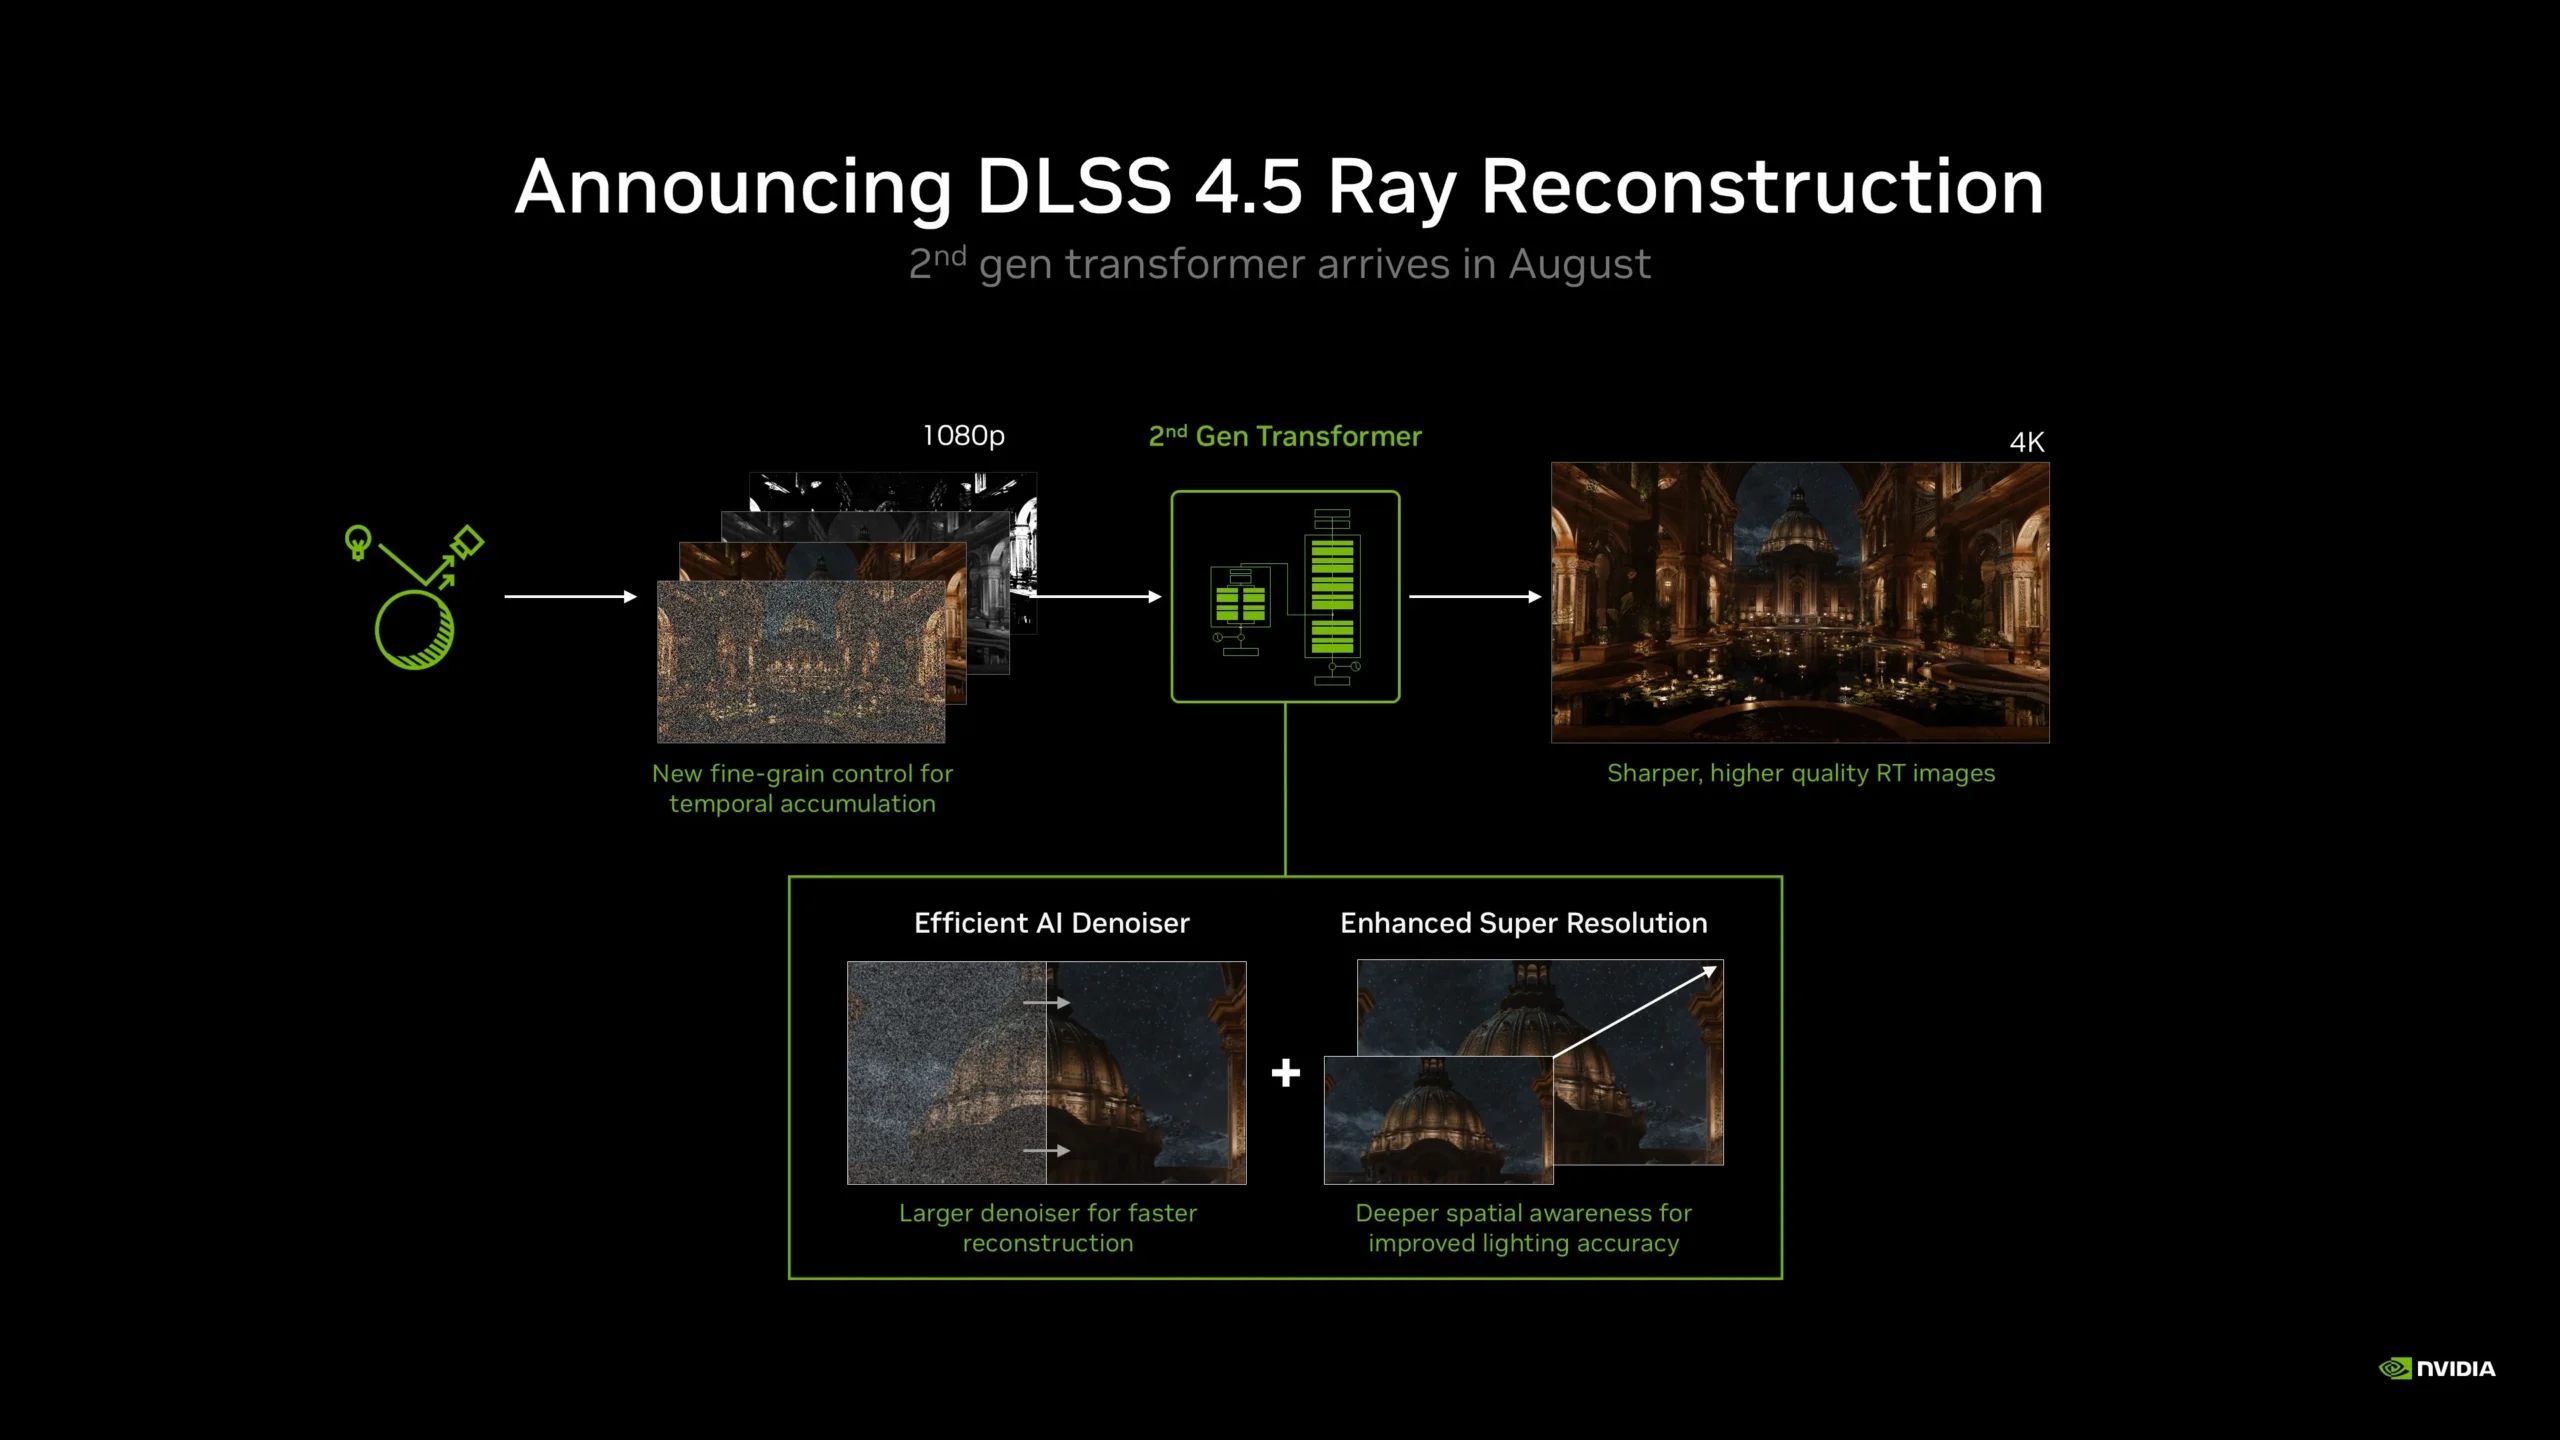Select the noisy 1080p input frame thumbnail
Image resolution: width=2560 pixels, height=1440 pixels.
(801, 662)
